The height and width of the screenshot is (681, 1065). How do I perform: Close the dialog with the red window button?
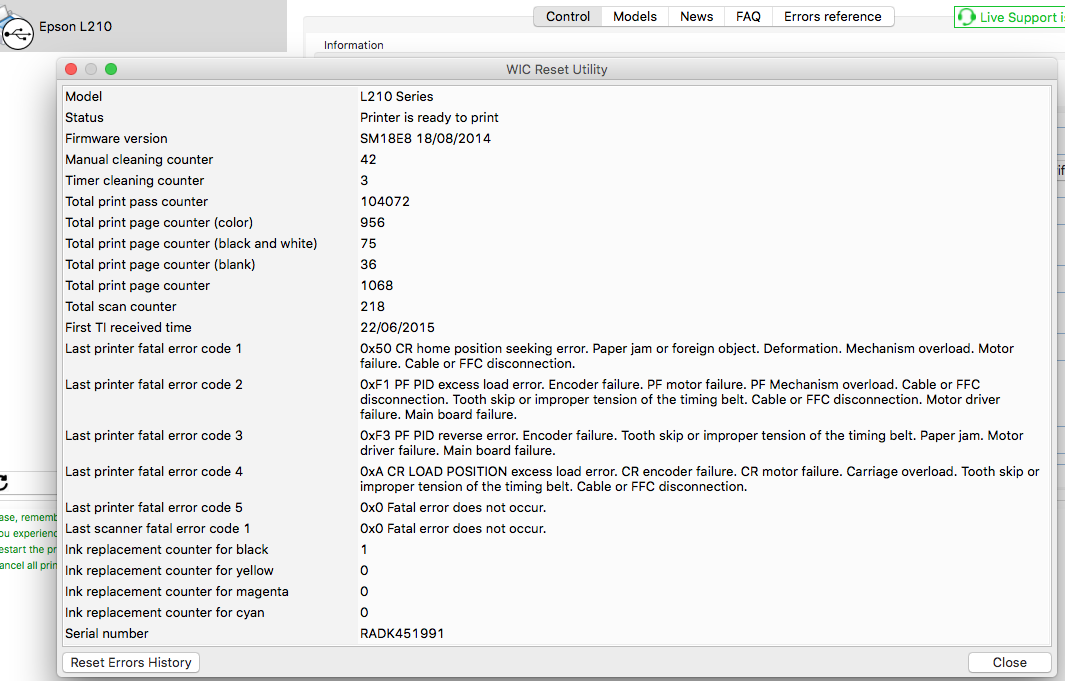point(71,69)
